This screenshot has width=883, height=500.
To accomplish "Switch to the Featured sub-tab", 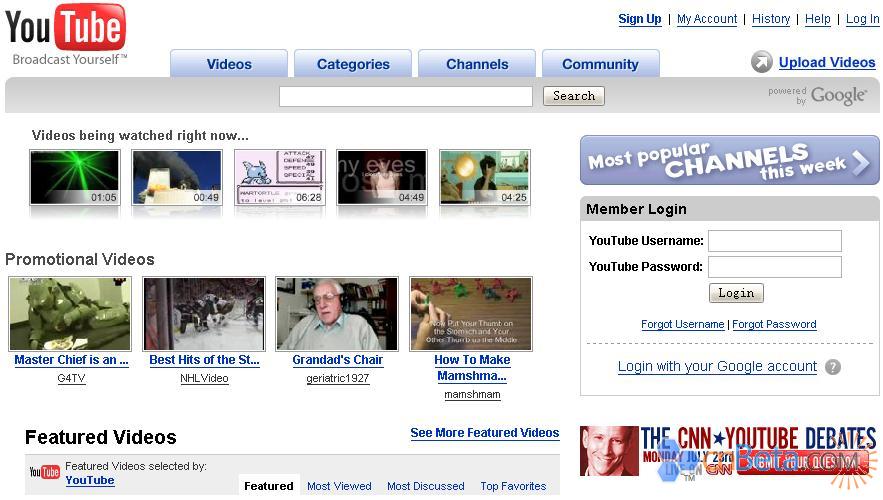I will click(269, 485).
